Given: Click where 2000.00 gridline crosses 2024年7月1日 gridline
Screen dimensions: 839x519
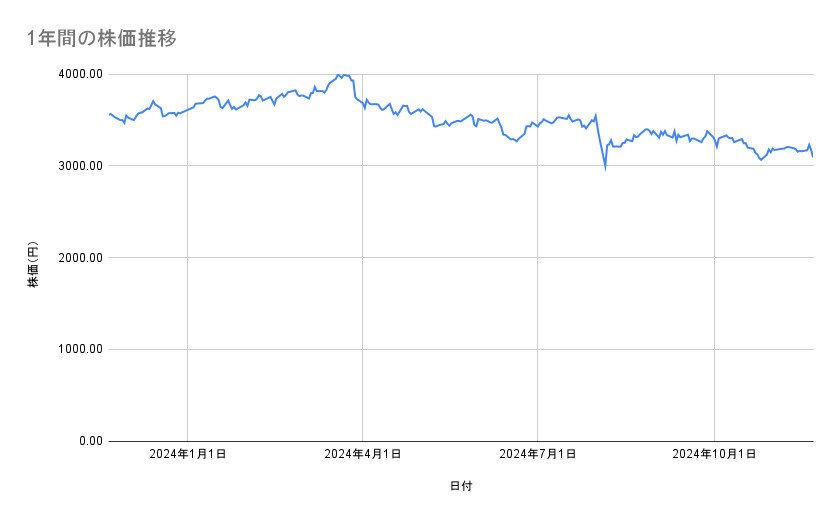Looking at the screenshot, I should click(538, 258).
